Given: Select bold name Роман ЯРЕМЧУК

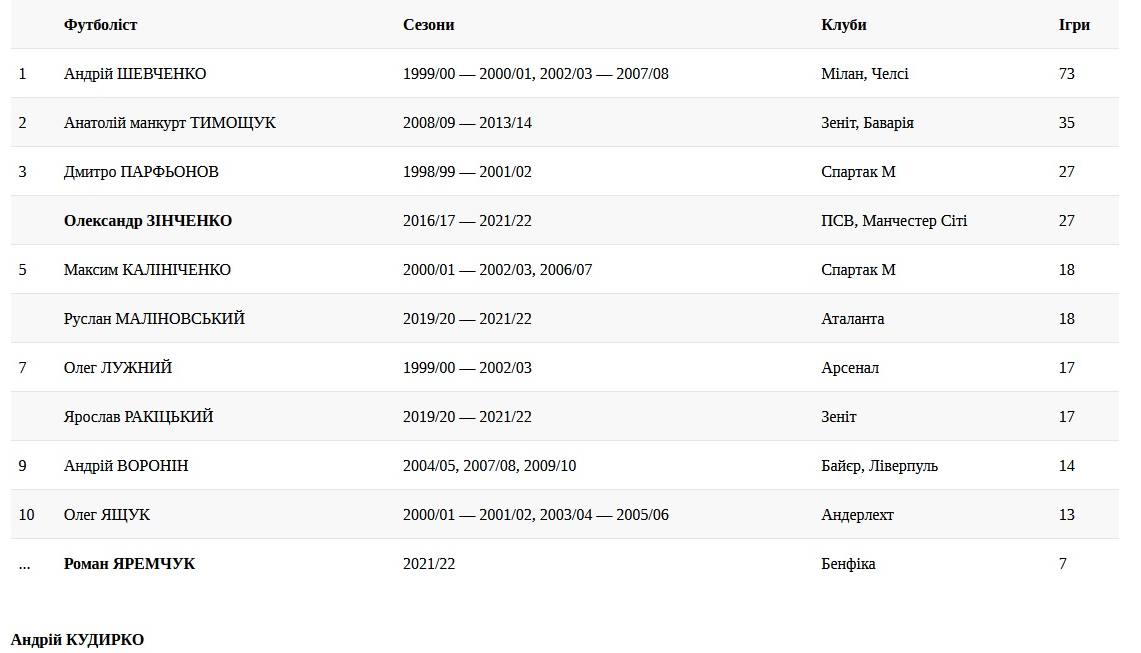Looking at the screenshot, I should (x=129, y=564).
